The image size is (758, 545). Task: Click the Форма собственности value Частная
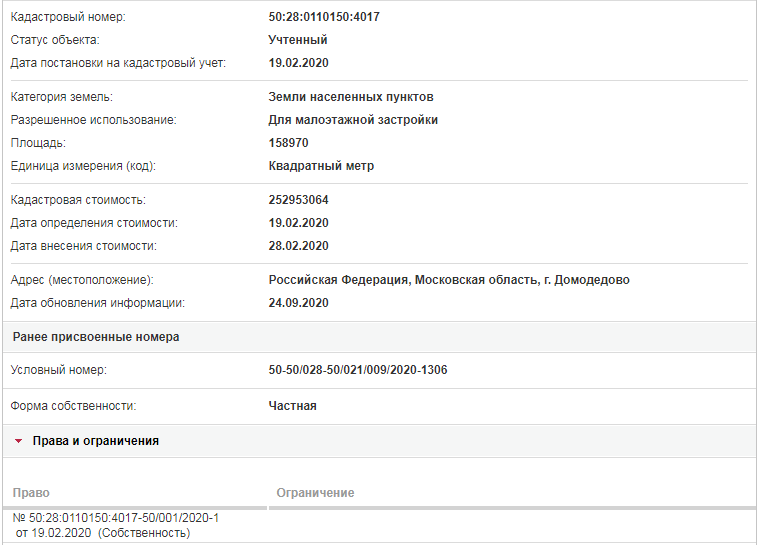click(292, 406)
